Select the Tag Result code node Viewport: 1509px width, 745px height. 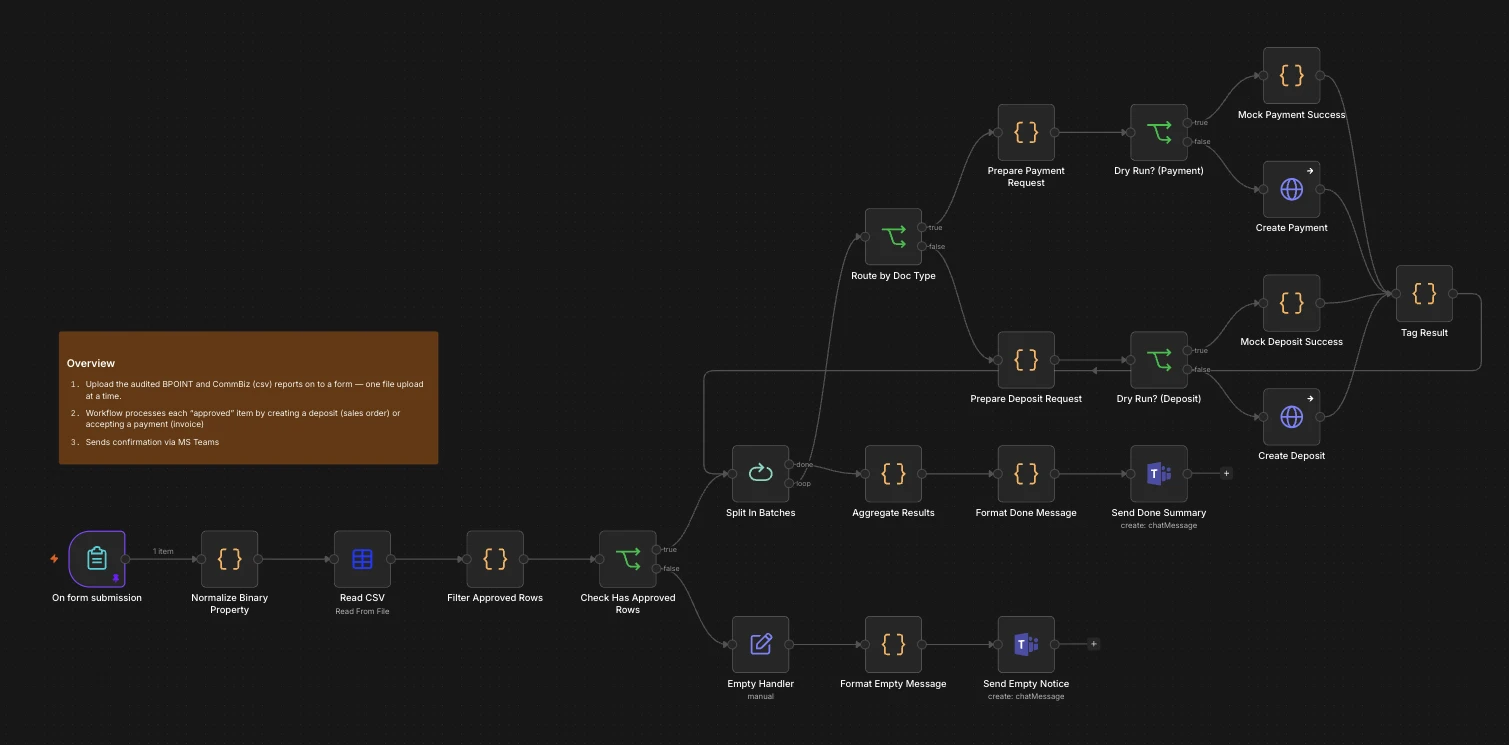[x=1425, y=294]
